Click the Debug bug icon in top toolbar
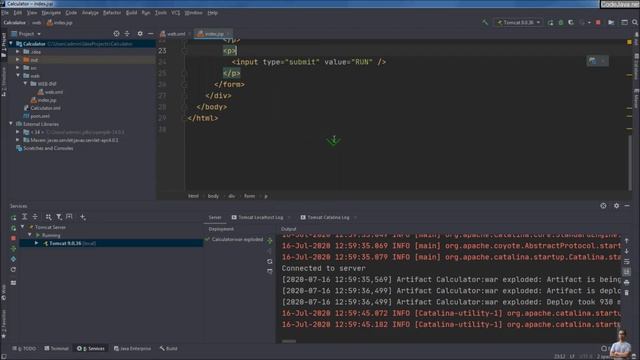This screenshot has height=360, width=640. 561,22
